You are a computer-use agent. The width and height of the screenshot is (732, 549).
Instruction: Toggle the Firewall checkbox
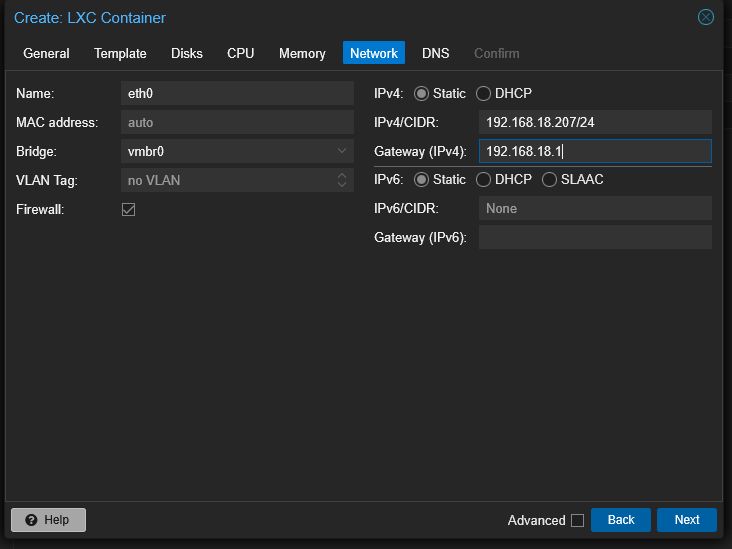coord(128,209)
